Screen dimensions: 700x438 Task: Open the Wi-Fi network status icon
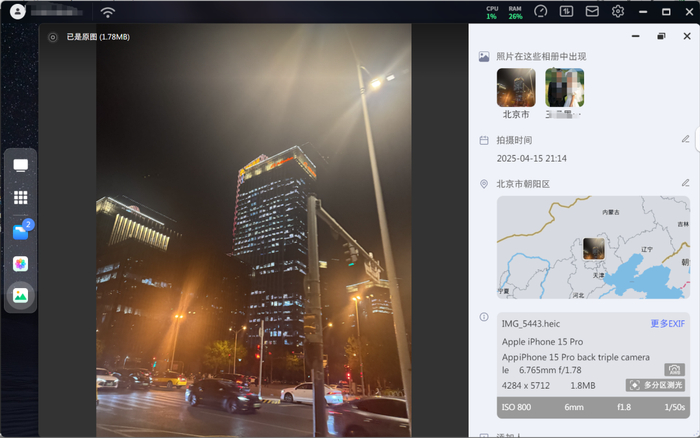coord(108,12)
